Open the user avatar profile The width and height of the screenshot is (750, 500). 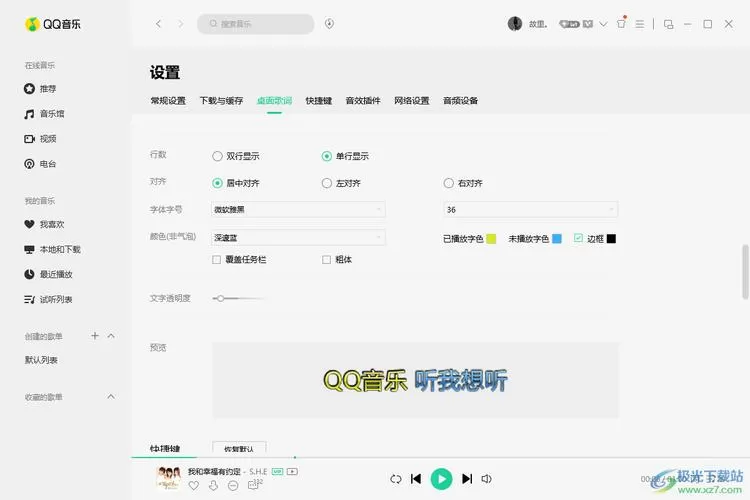tap(515, 23)
